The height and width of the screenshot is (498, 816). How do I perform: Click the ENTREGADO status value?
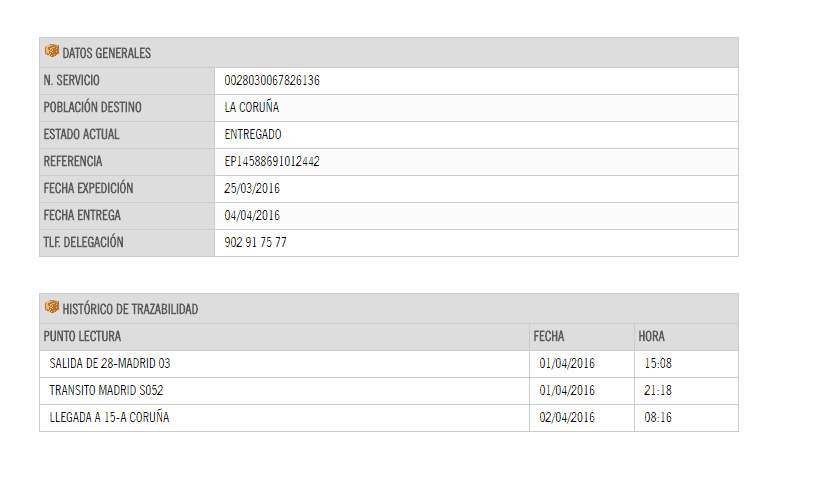[x=253, y=135]
